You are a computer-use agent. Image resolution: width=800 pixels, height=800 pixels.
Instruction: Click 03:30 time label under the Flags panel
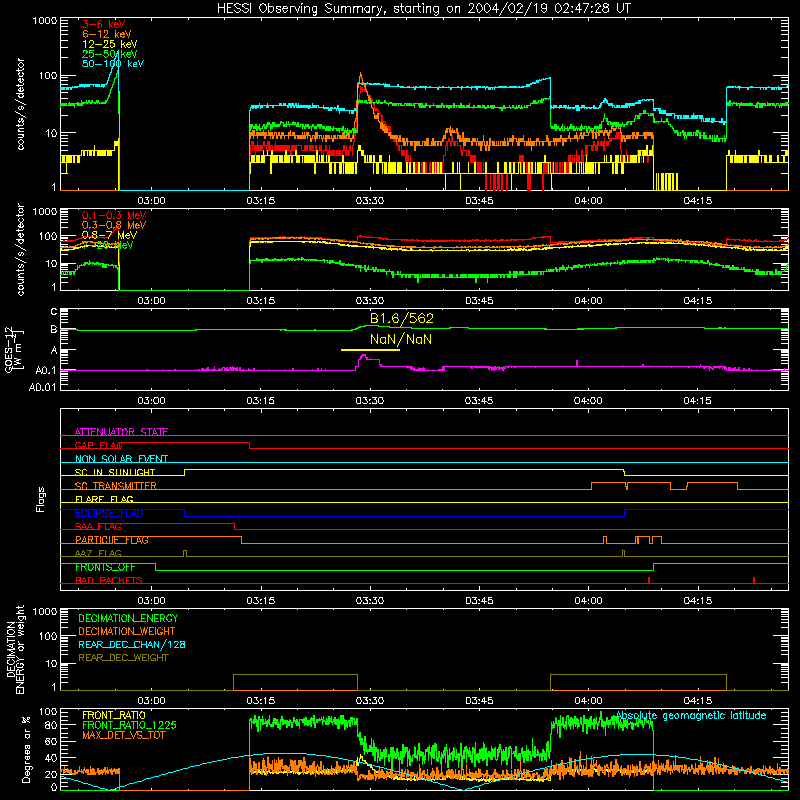coord(370,601)
